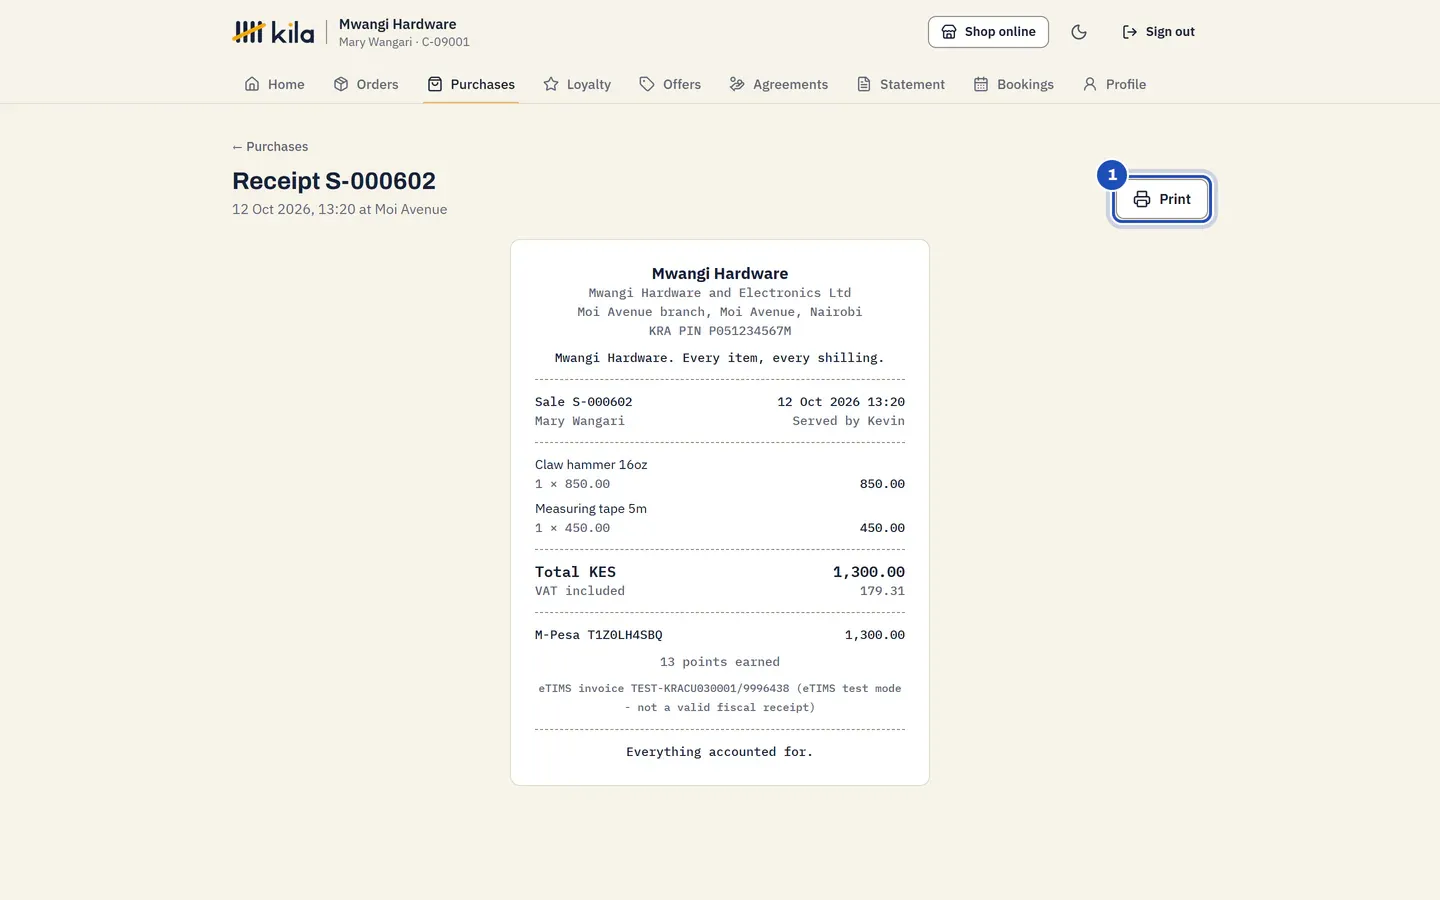The height and width of the screenshot is (900, 1440).
Task: Sign out of the account
Action: [1158, 32]
